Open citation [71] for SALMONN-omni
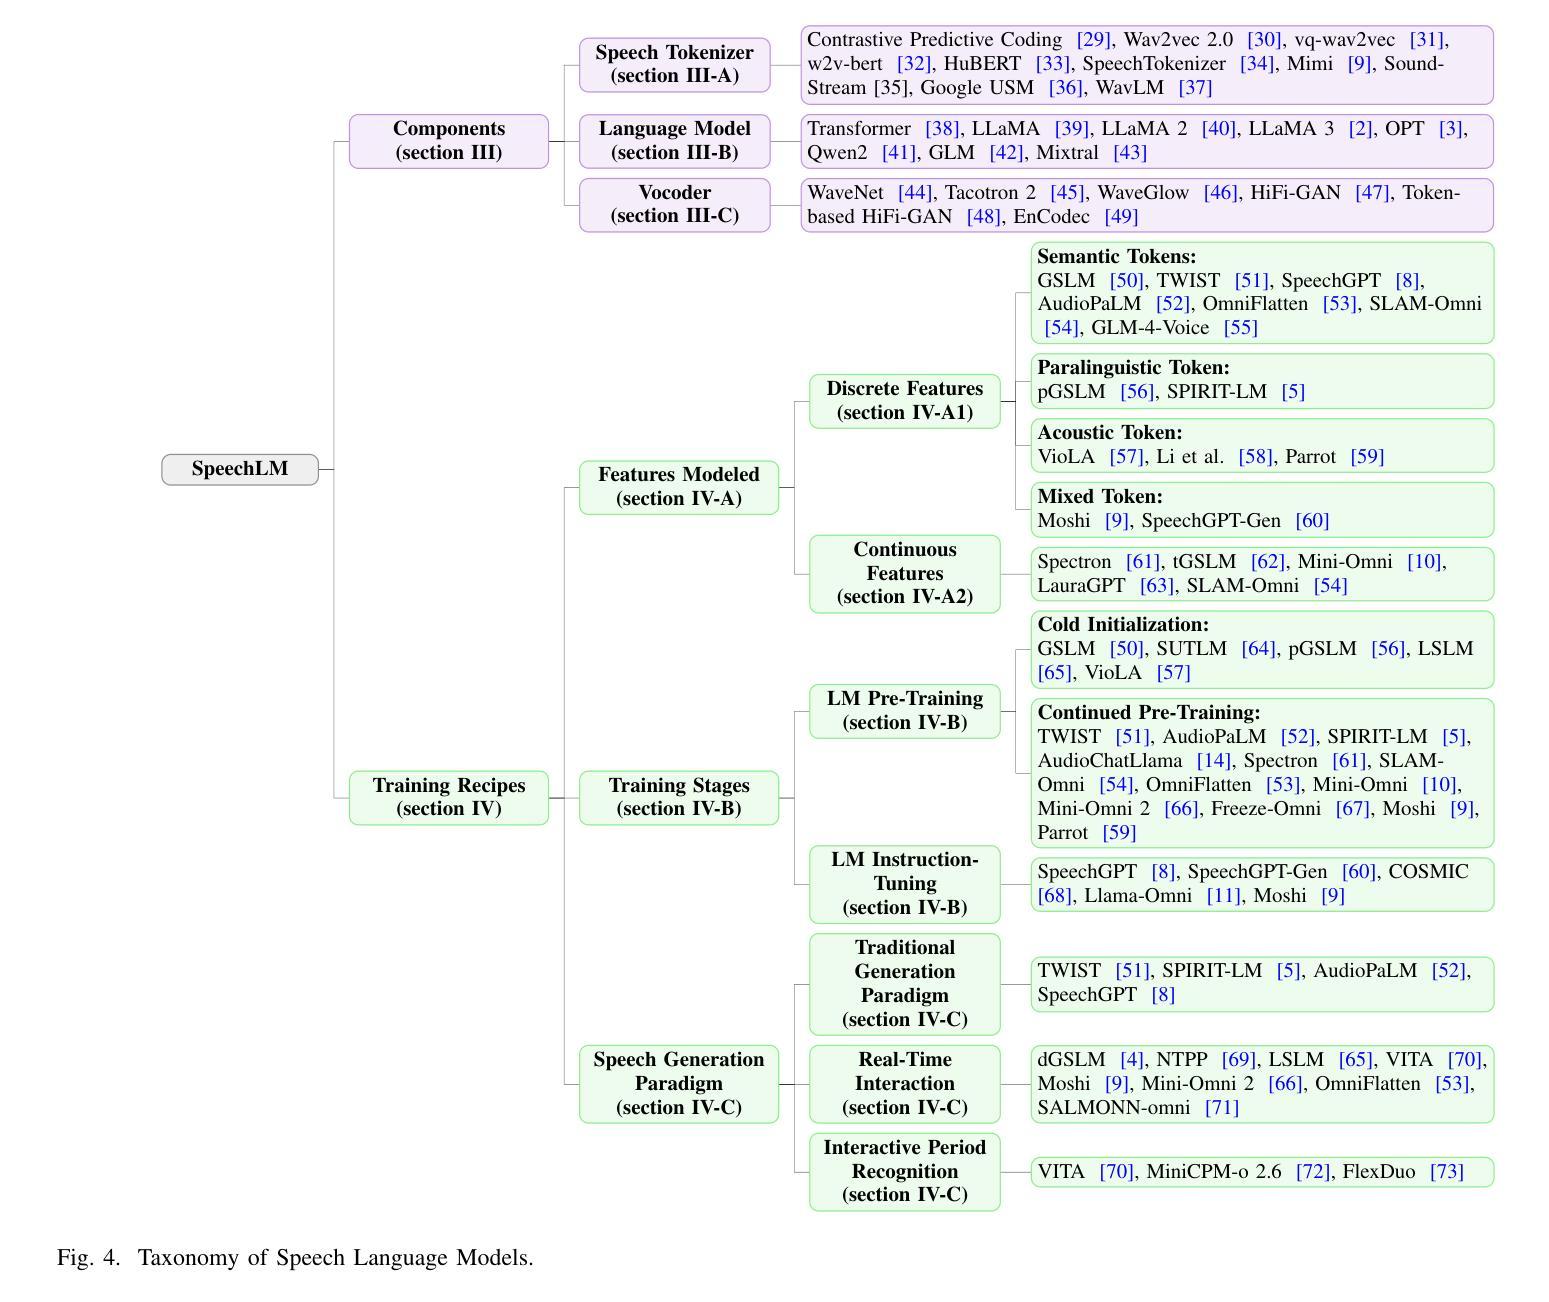This screenshot has width=1549, height=1302. (1222, 1108)
